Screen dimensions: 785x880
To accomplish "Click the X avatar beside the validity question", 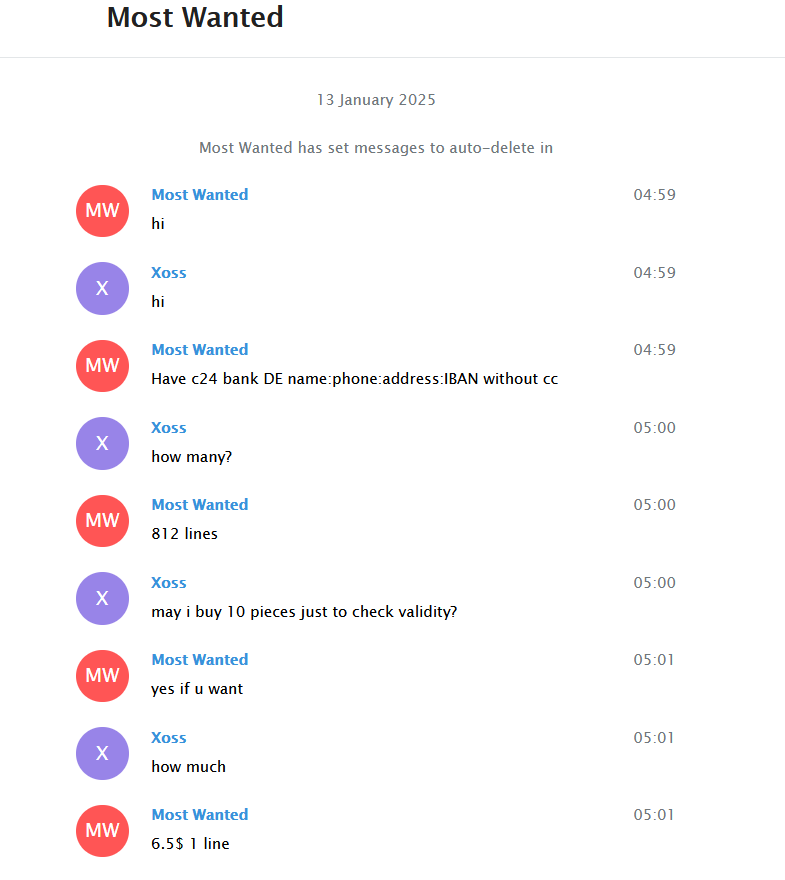I will pyautogui.click(x=102, y=598).
